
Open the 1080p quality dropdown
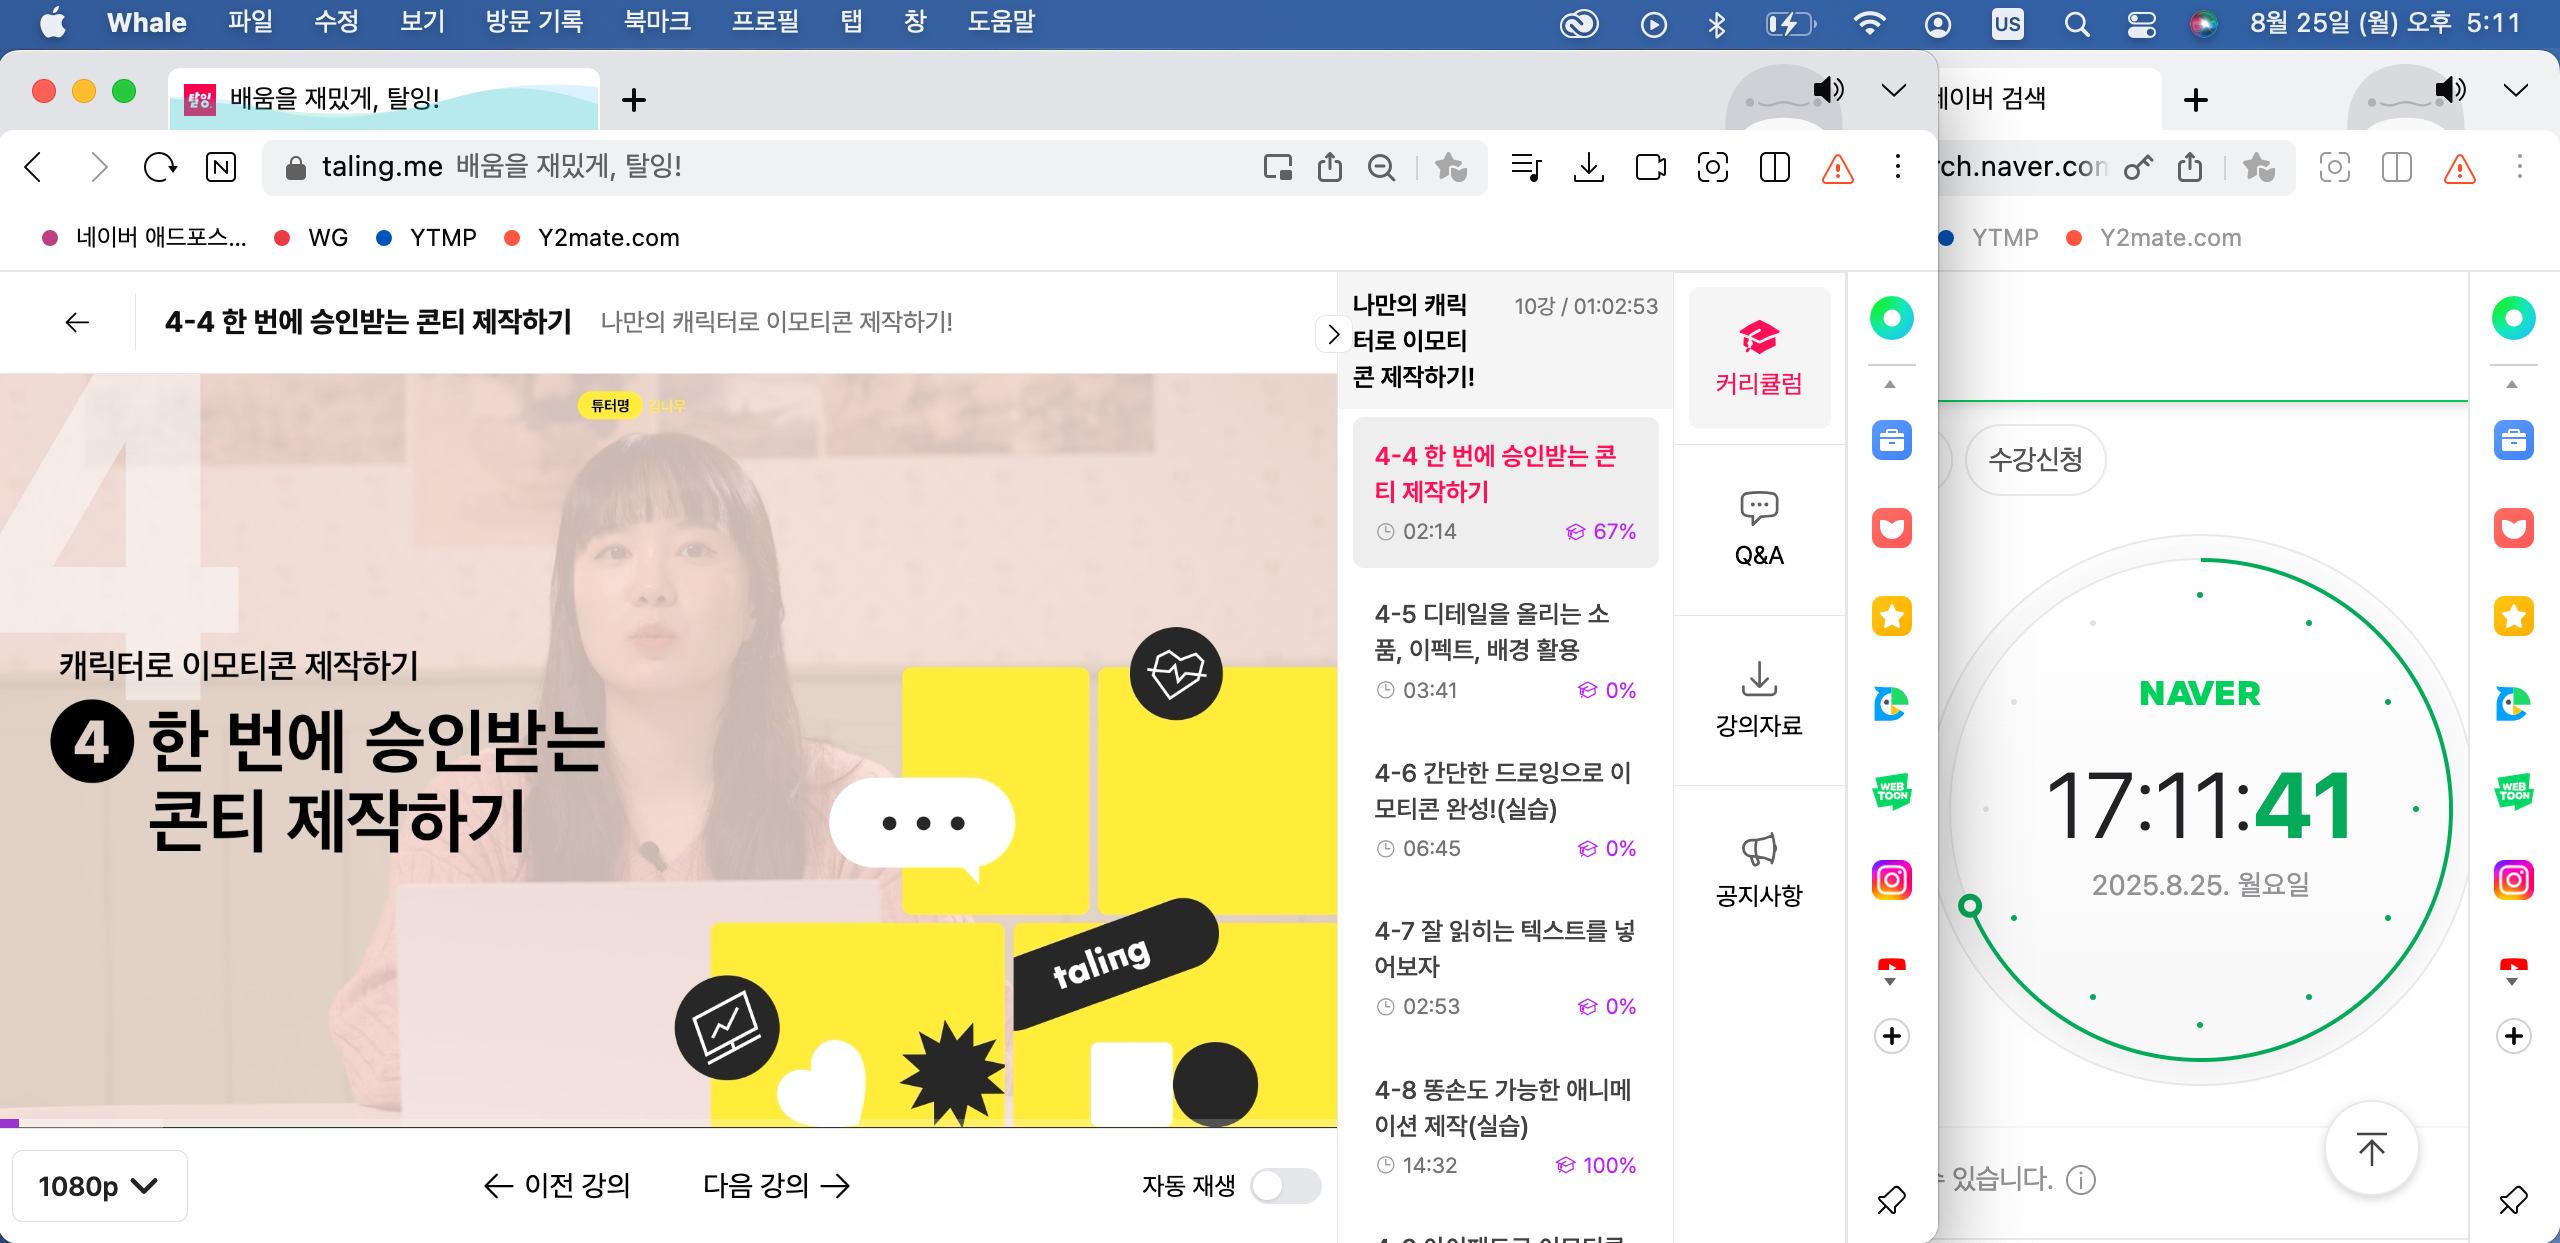point(98,1186)
